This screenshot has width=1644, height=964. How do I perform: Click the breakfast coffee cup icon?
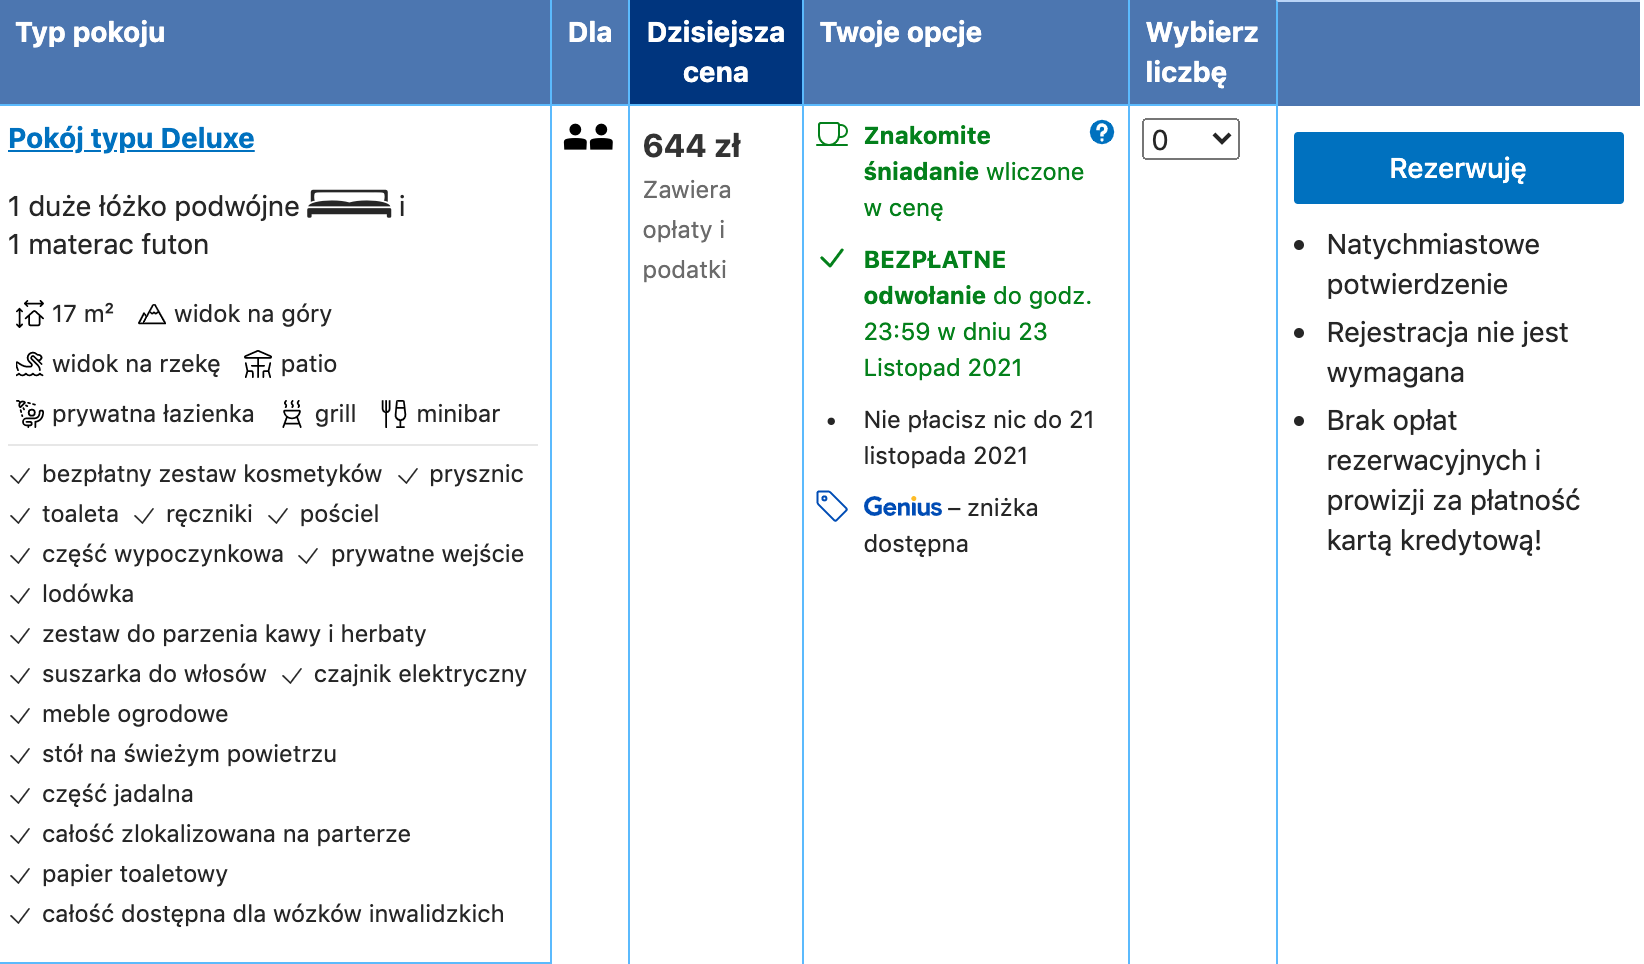pos(832,135)
